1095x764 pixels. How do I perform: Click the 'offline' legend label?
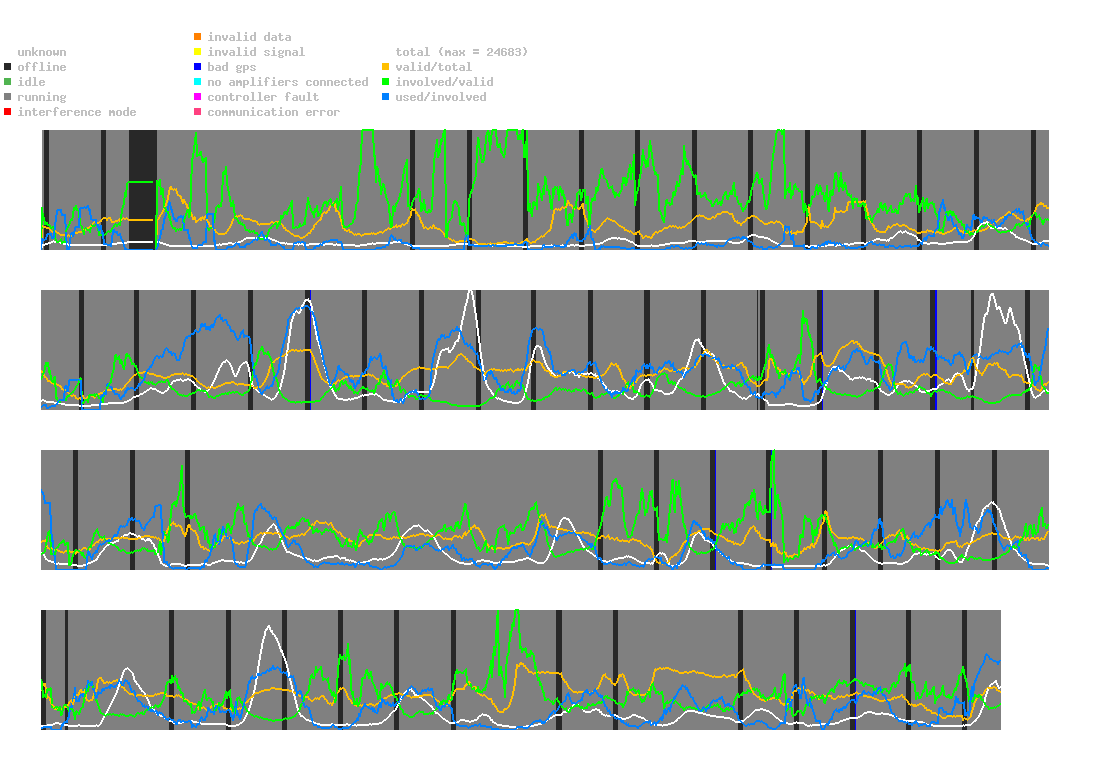point(42,67)
